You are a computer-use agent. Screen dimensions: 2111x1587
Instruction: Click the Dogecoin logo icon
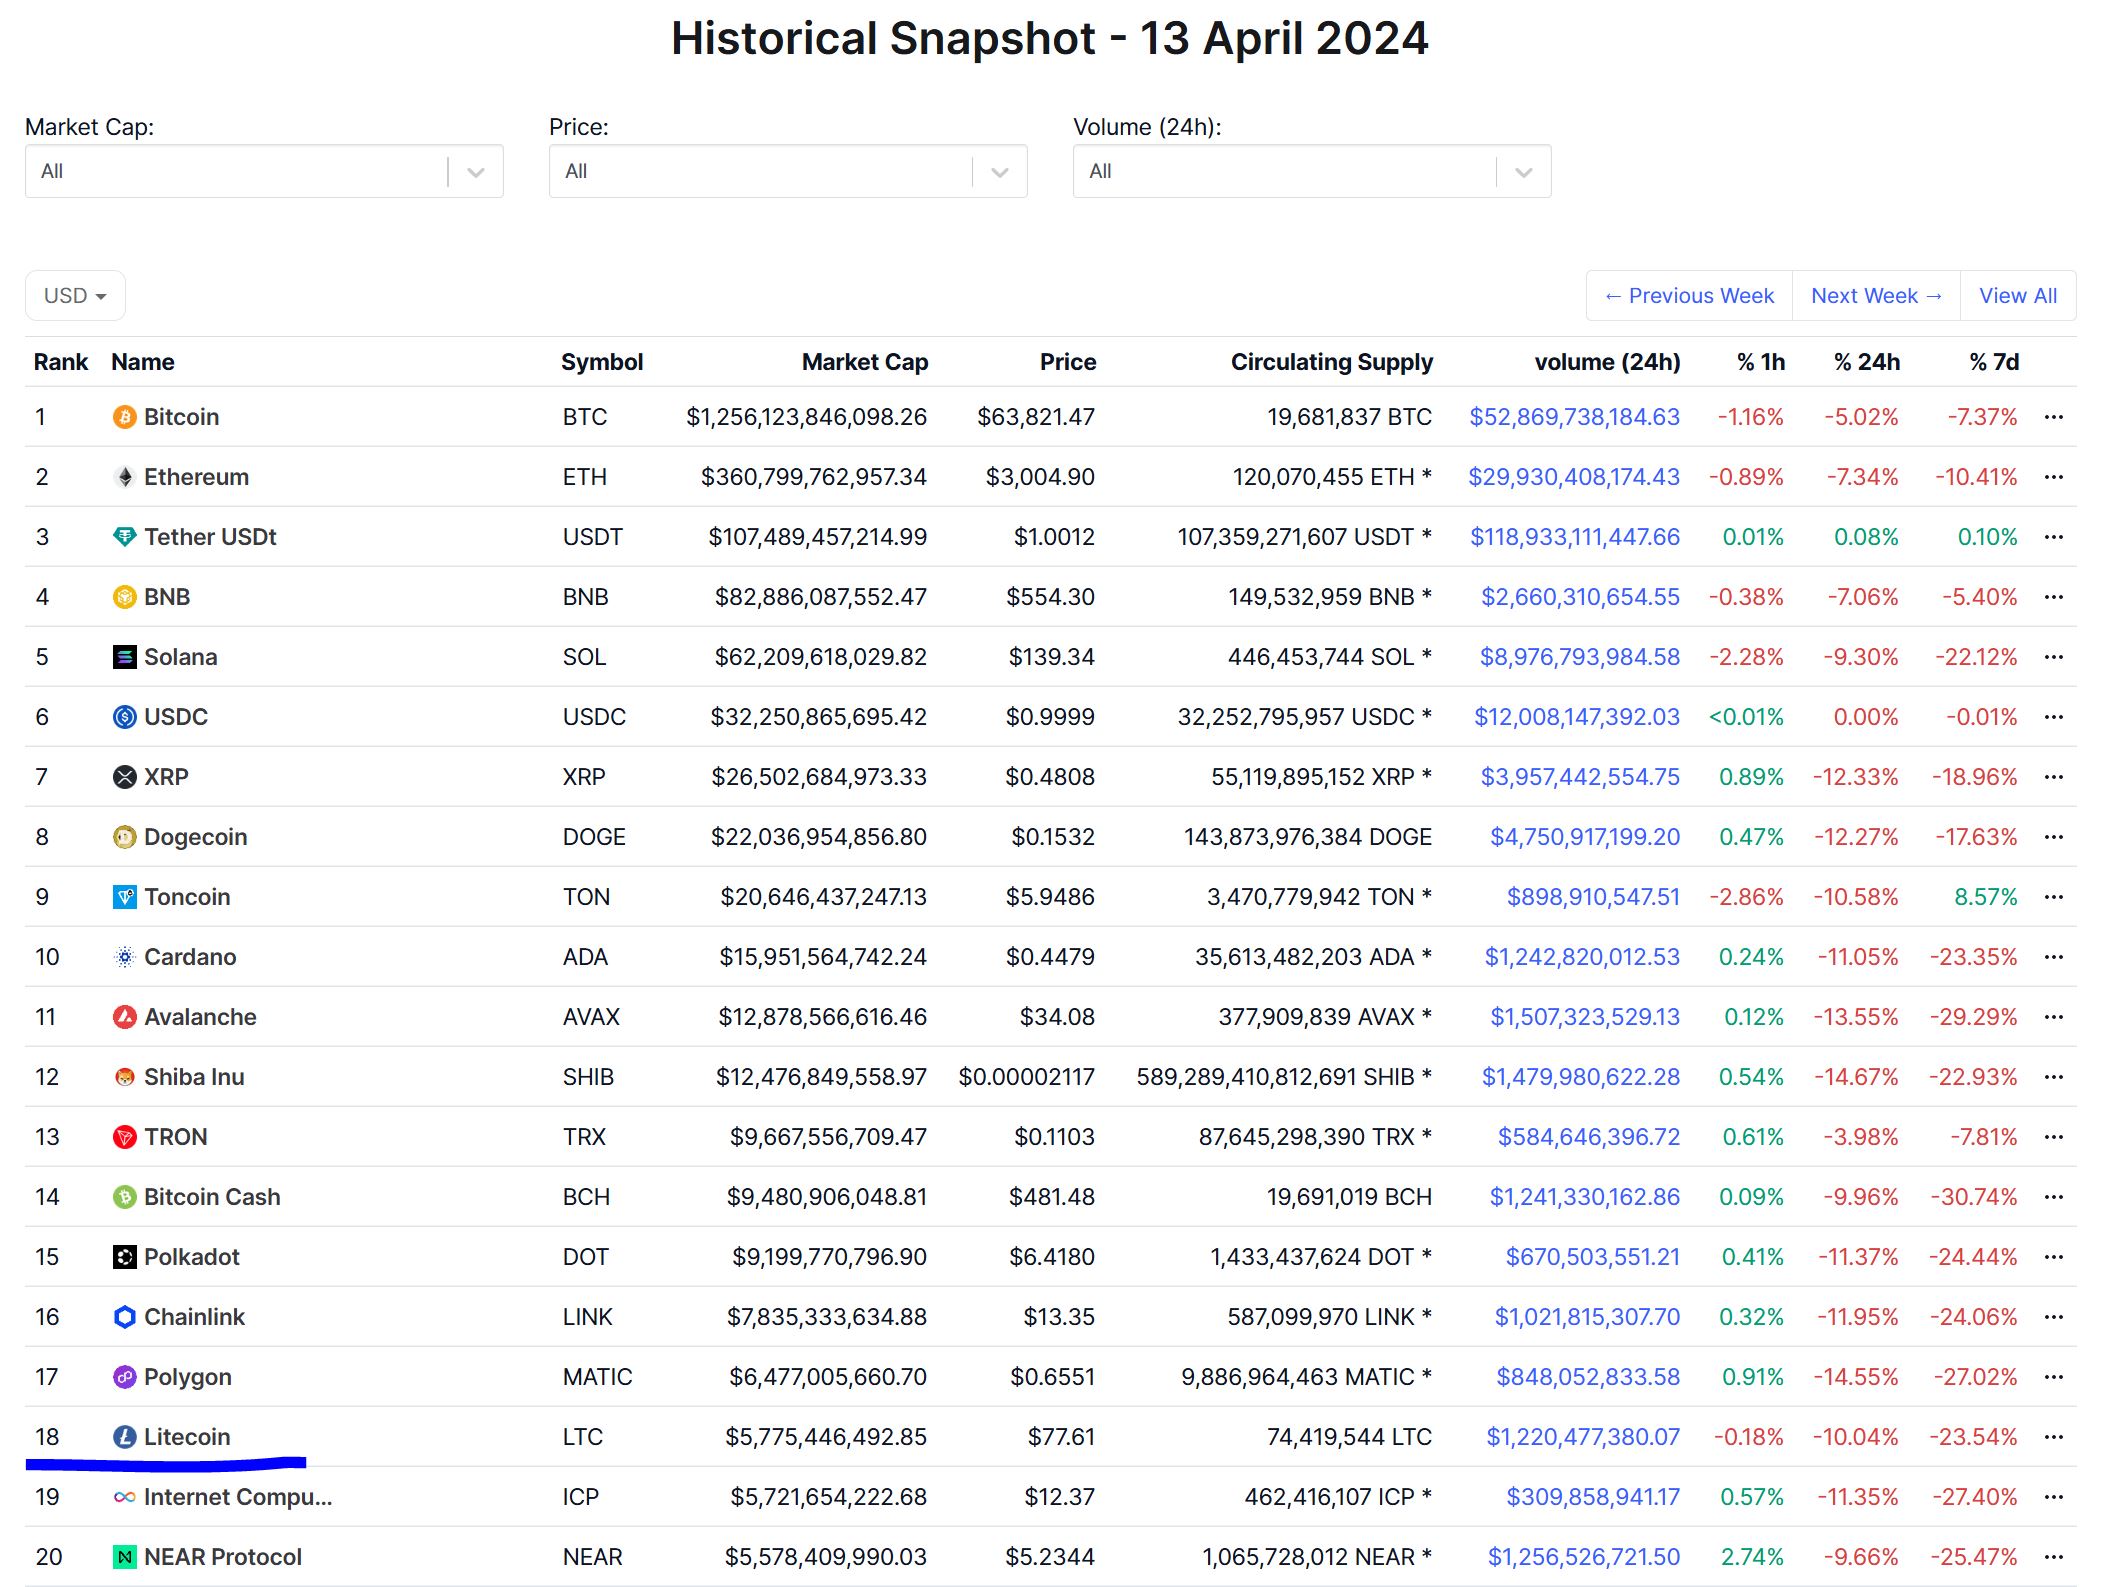click(x=124, y=837)
